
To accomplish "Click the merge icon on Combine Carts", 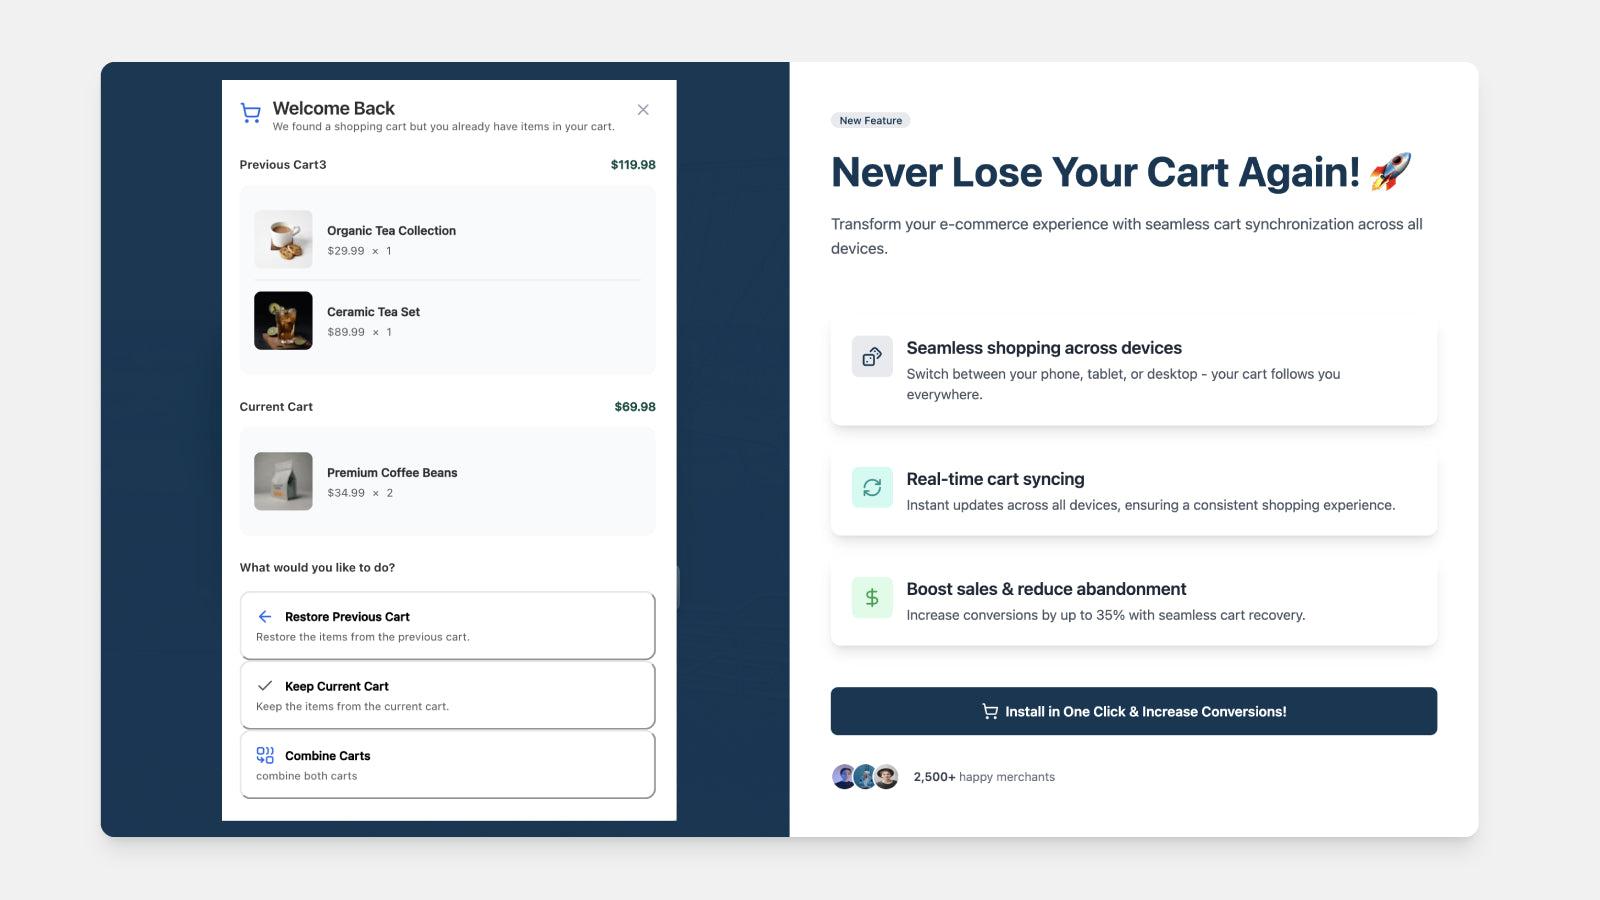I will tap(264, 755).
